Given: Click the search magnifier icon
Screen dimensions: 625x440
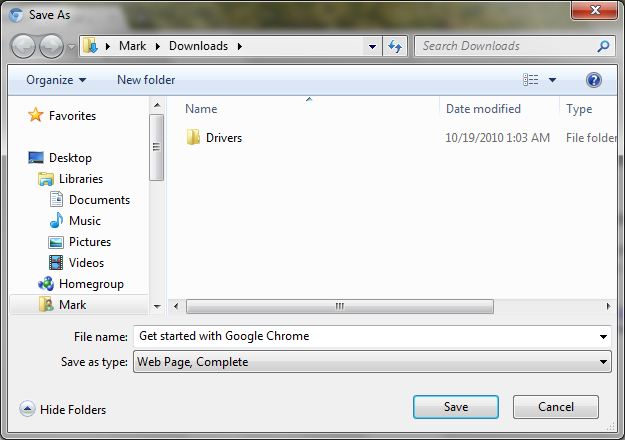Looking at the screenshot, I should (603, 46).
